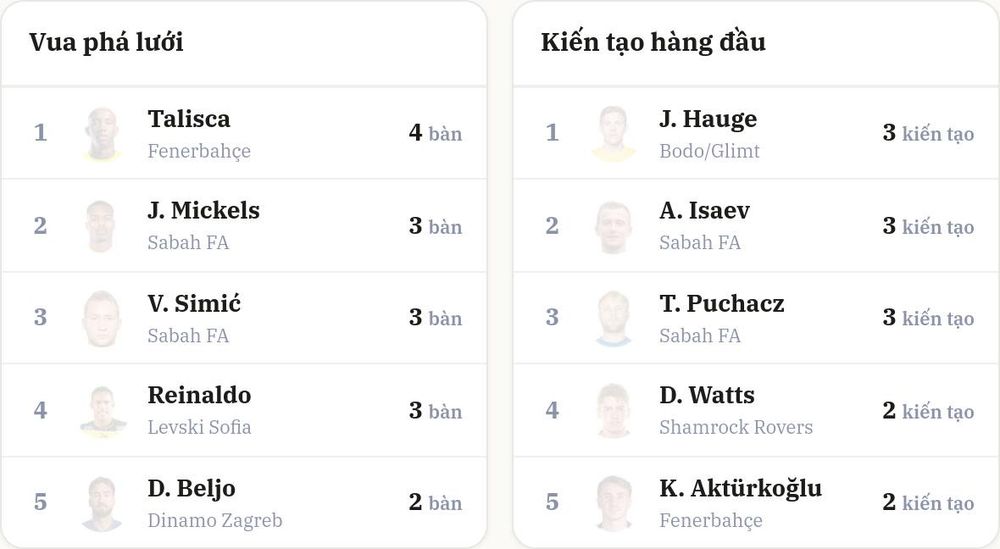
Task: Click Dinamo Zagreb under D. Beljo
Action: 215,520
